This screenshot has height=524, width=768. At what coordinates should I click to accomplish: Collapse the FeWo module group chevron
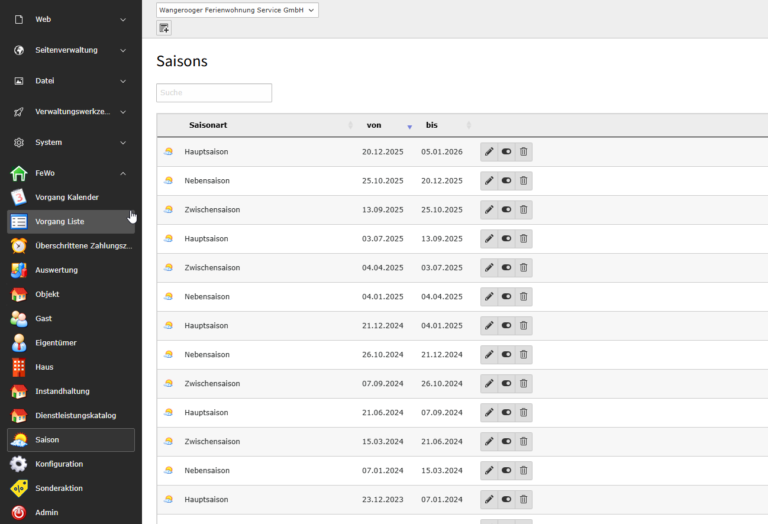click(123, 173)
